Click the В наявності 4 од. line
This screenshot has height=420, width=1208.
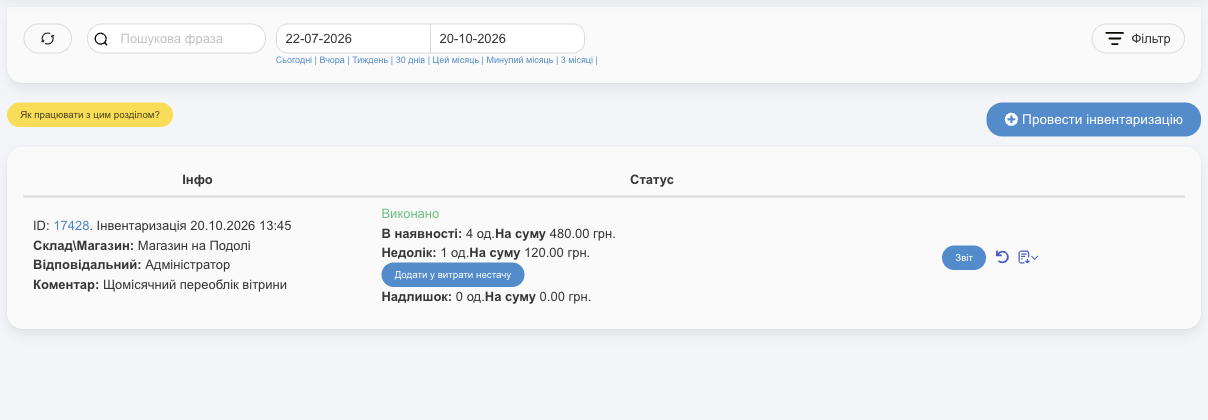click(498, 234)
